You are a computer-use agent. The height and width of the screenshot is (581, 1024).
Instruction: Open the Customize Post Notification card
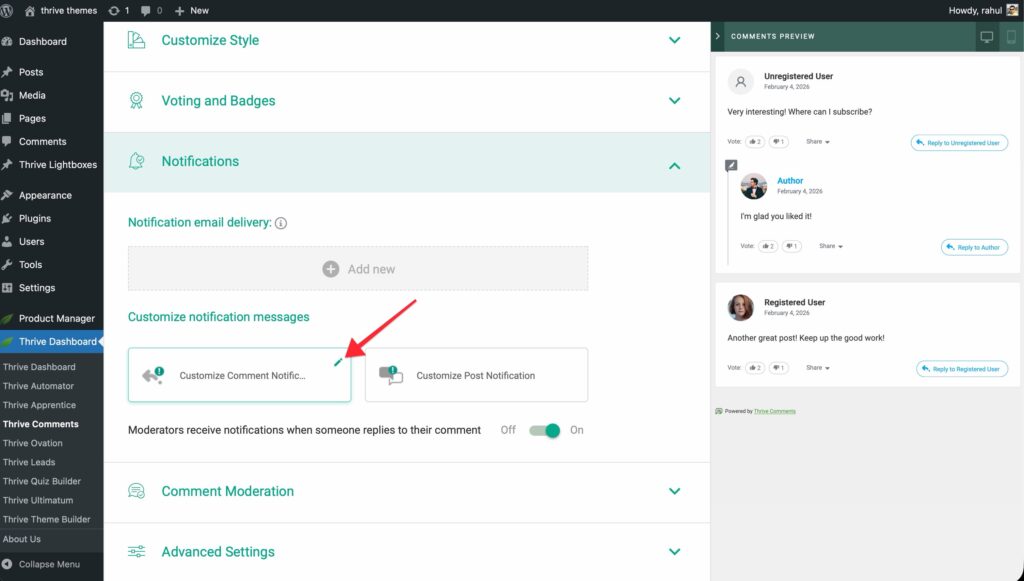[x=476, y=376]
